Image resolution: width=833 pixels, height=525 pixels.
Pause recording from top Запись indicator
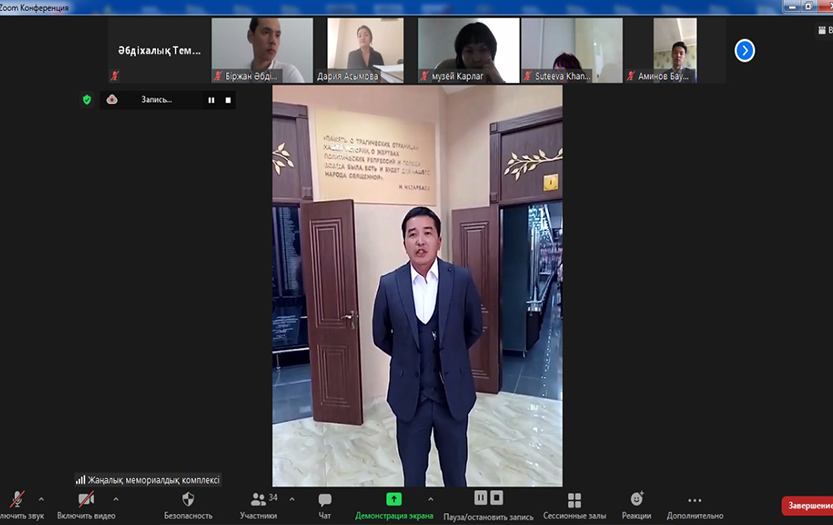tap(211, 100)
